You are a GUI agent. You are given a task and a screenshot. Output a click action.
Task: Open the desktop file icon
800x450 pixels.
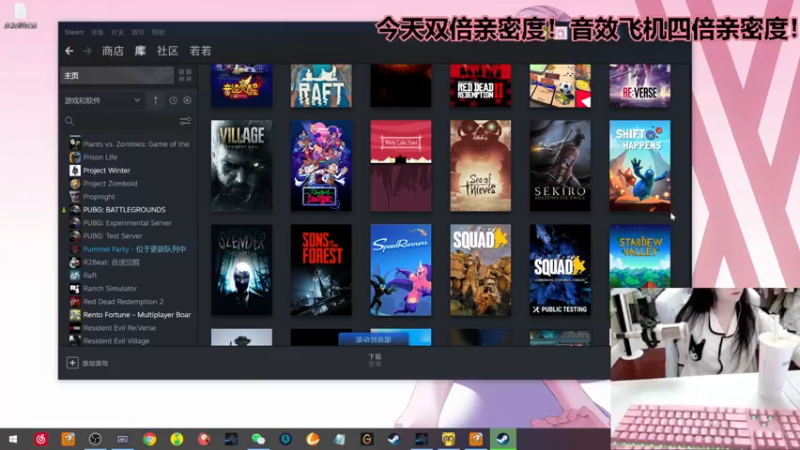pyautogui.click(x=20, y=15)
